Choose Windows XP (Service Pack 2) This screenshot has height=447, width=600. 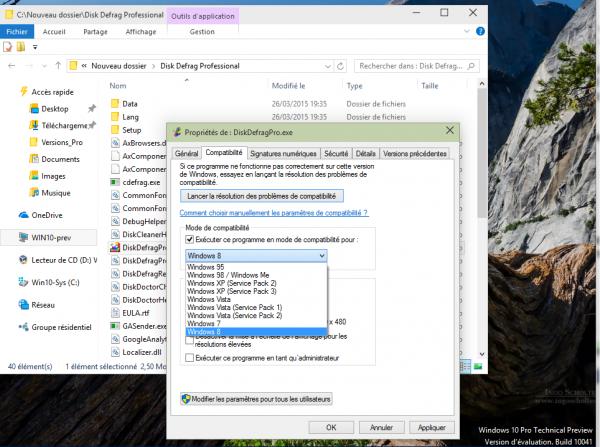click(256, 283)
